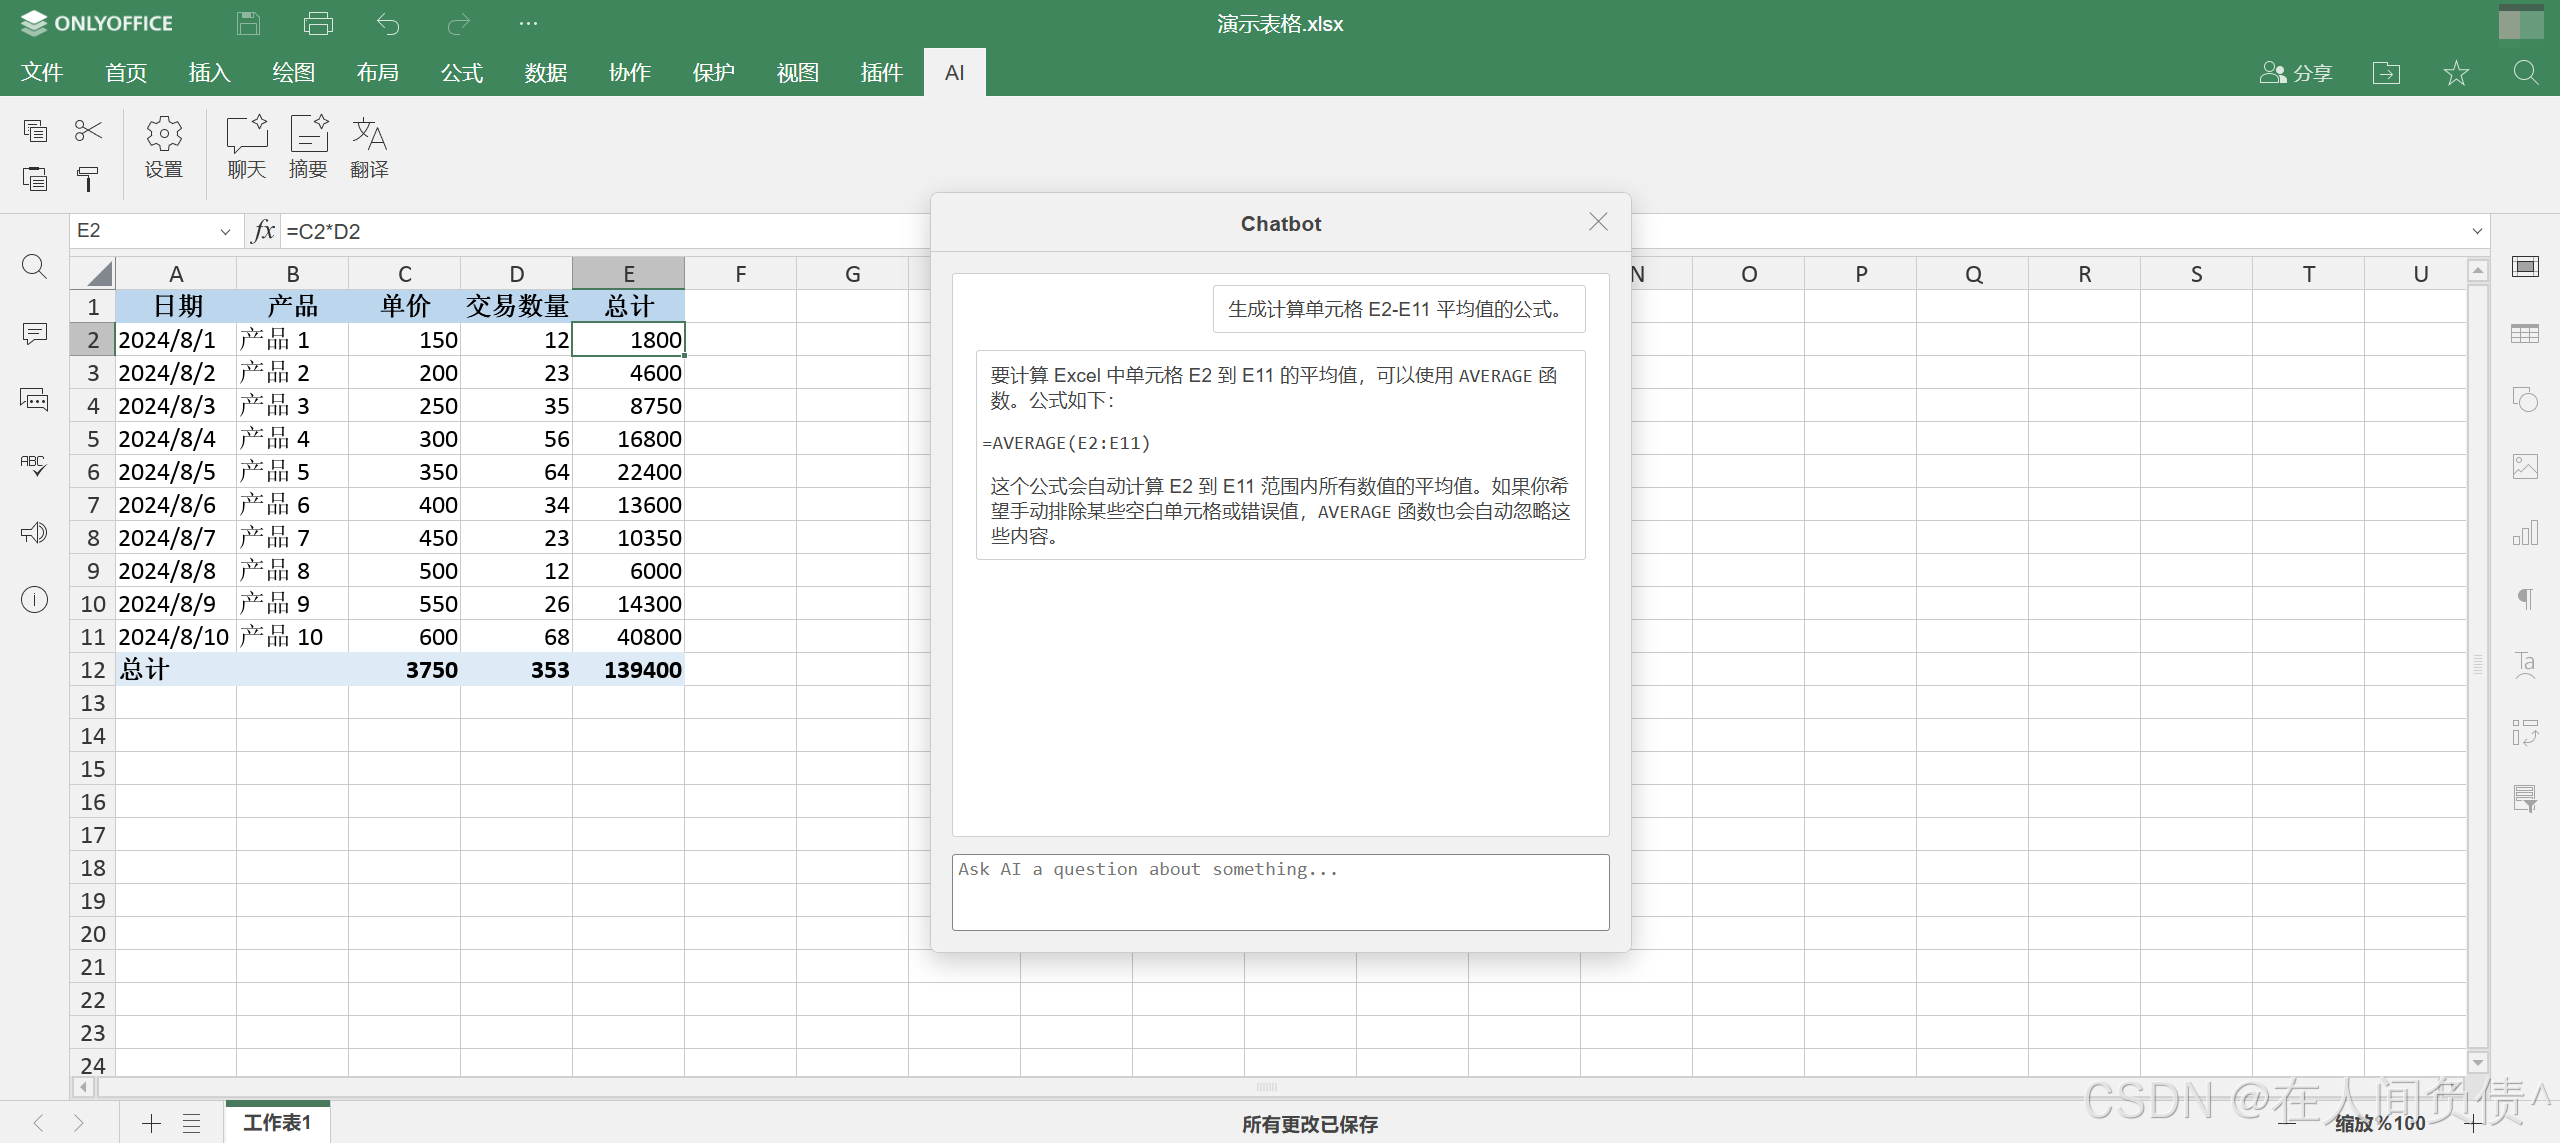Screen dimensions: 2560x1143
Task: Open the Translate (翻译) tool
Action: 369,146
